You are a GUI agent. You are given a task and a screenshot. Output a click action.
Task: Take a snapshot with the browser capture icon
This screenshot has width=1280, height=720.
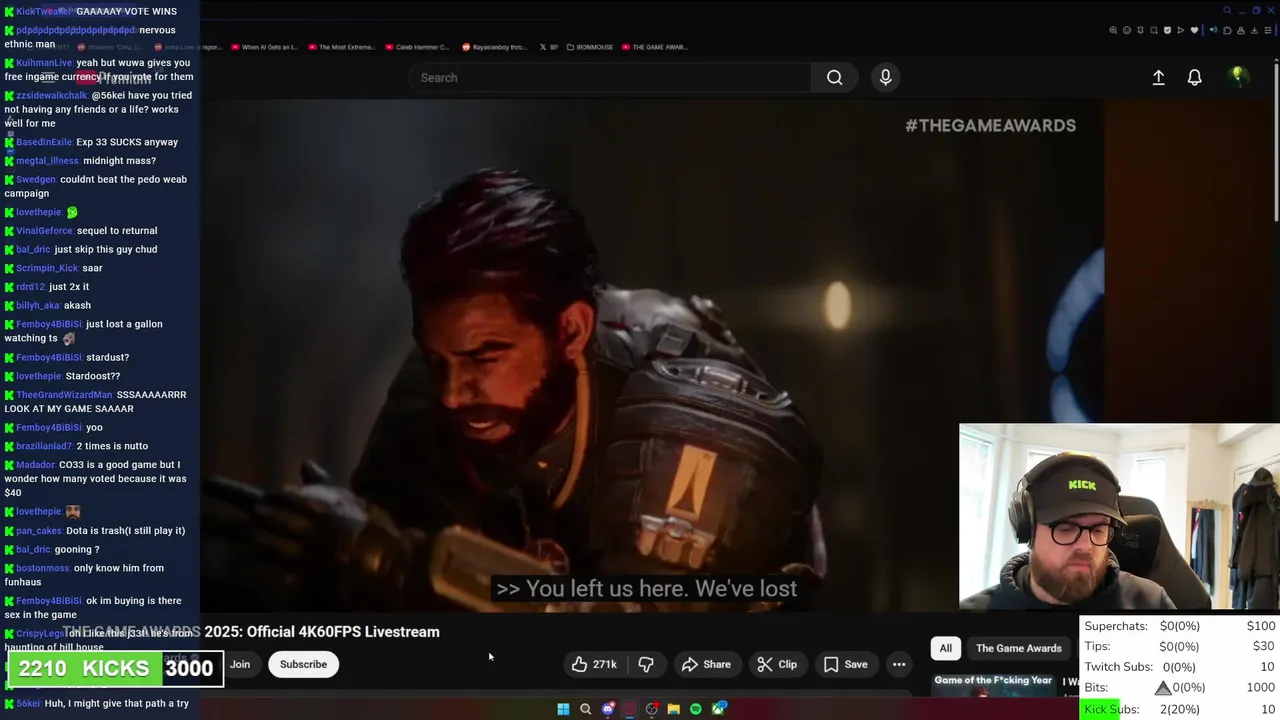pyautogui.click(x=1153, y=30)
